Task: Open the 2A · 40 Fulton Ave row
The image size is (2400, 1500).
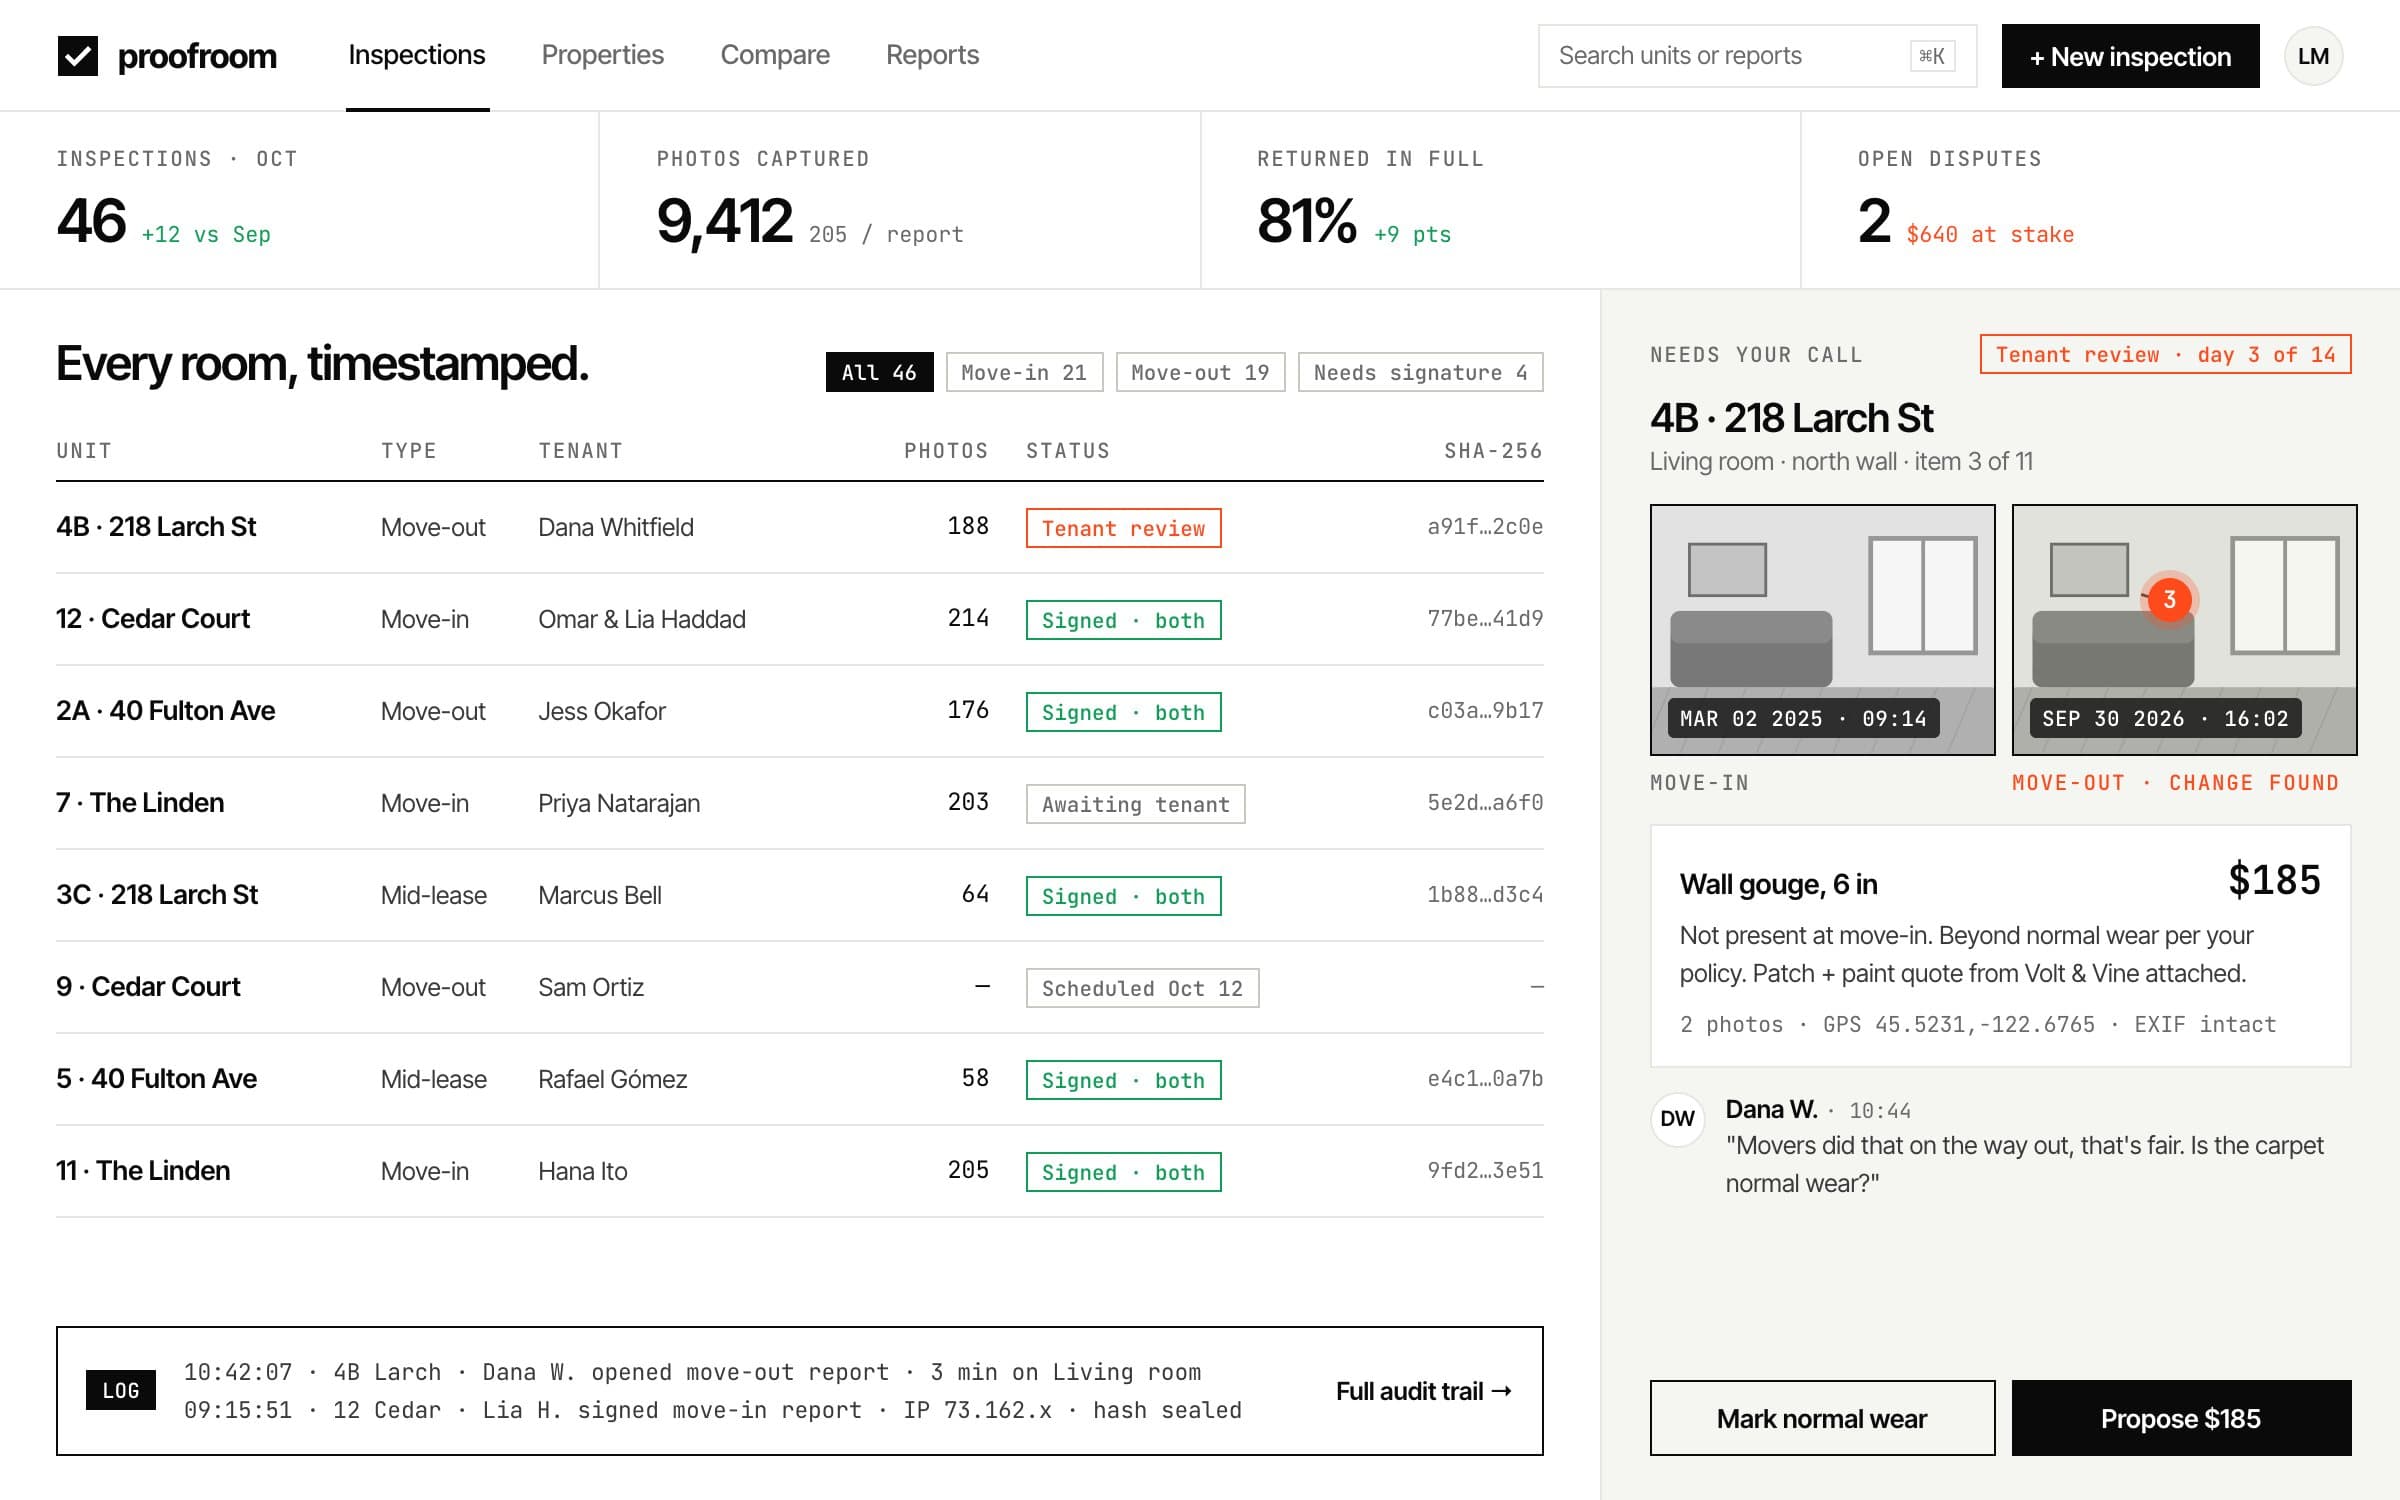Action: 800,711
